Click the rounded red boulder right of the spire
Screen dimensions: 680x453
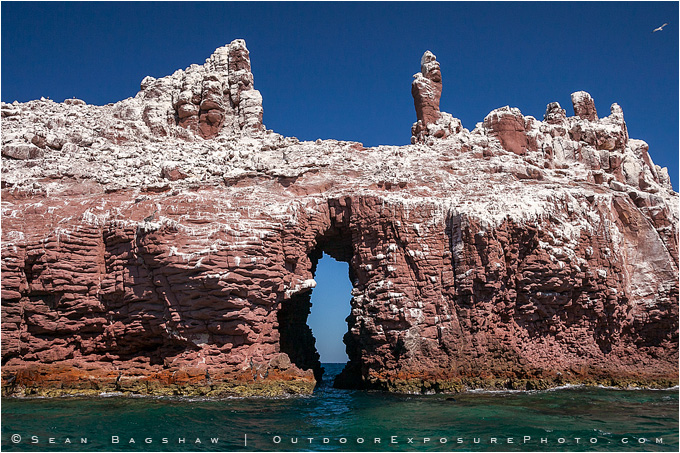point(507,130)
